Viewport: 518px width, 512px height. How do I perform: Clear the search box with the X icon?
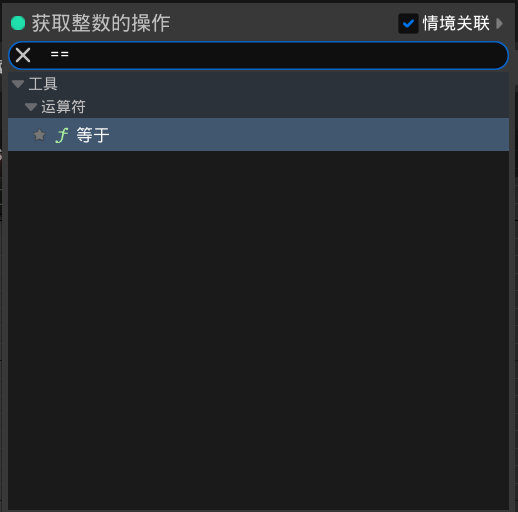23,55
